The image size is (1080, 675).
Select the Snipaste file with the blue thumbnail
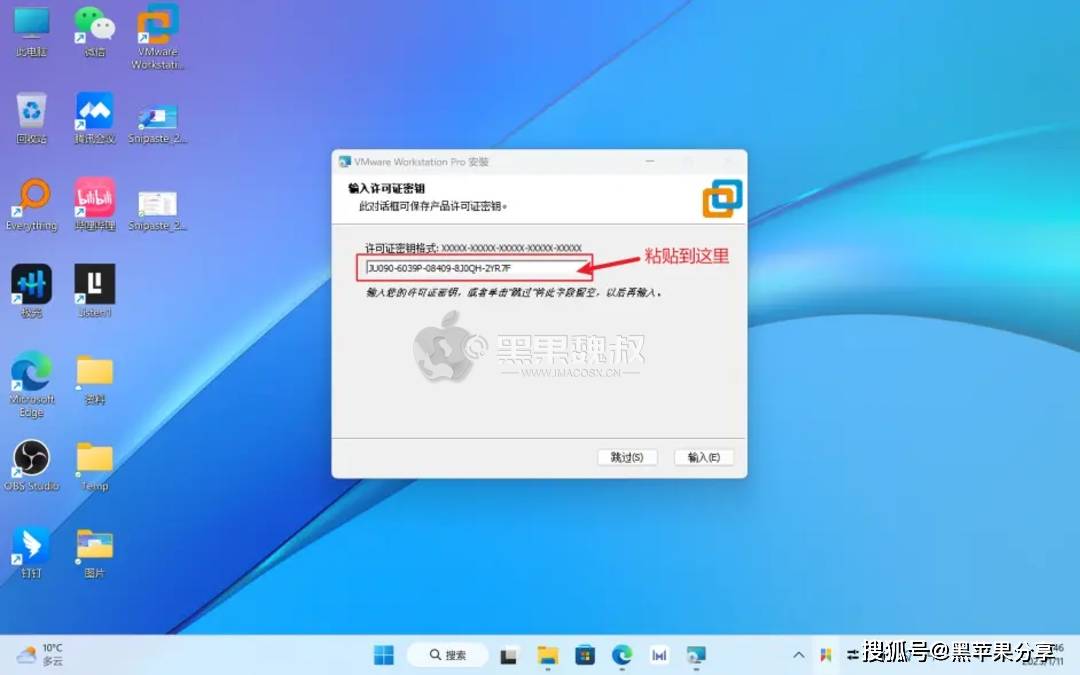coord(158,123)
